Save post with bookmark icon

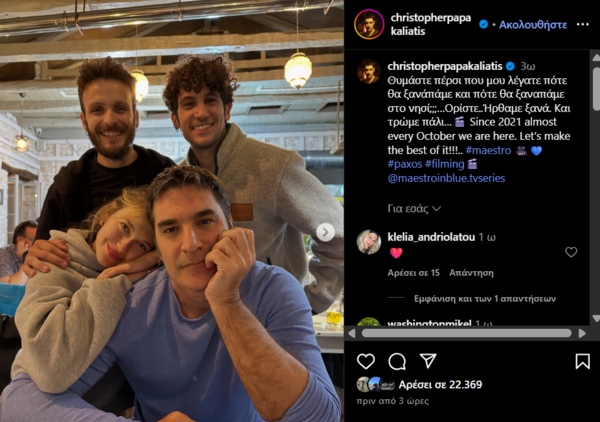coord(582,361)
